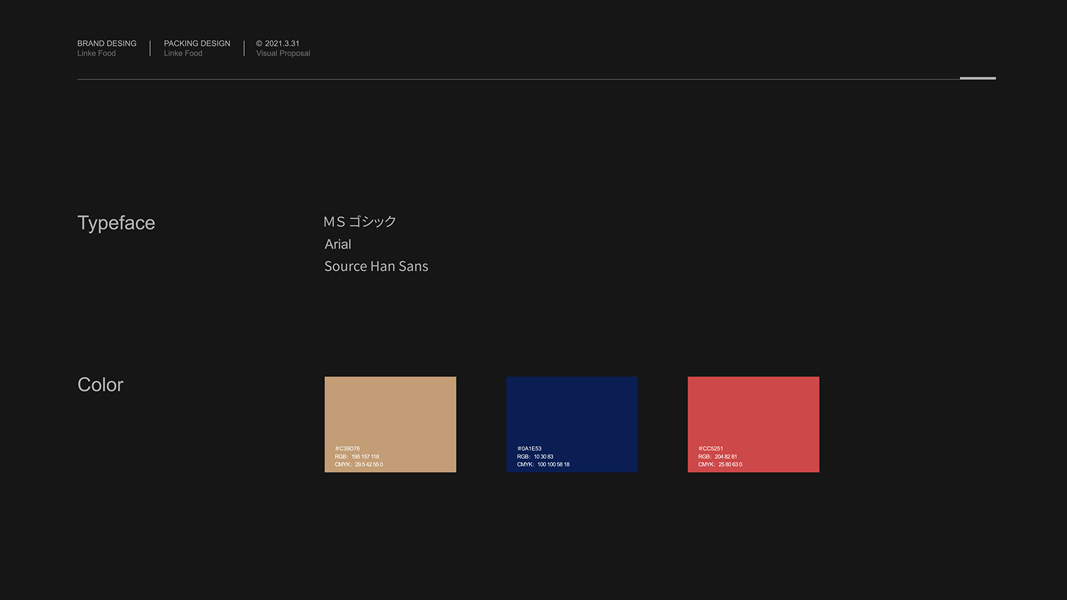The image size is (1067, 600).
Task: Click the CMYK value on the red swatch
Action: [720, 465]
